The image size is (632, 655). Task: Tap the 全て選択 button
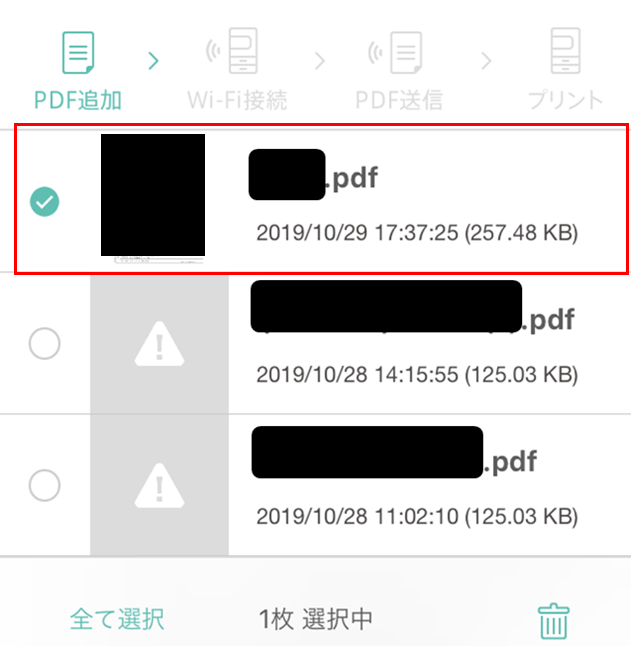click(117, 619)
